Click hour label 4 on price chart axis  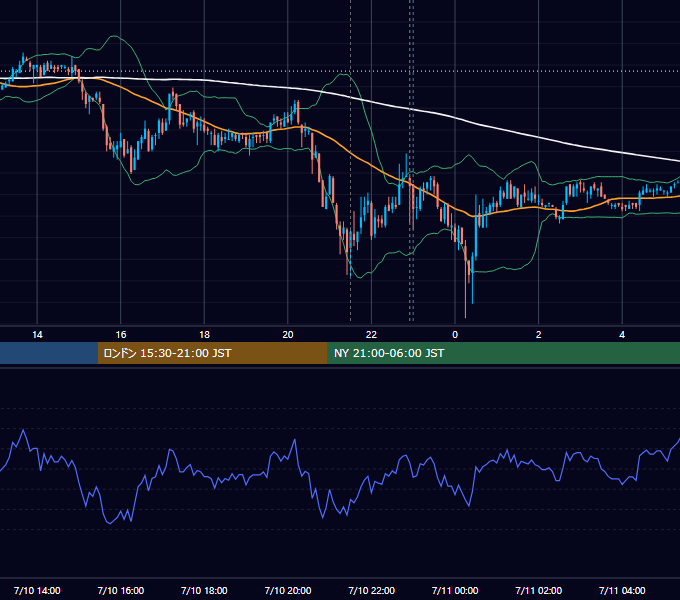tap(622, 335)
